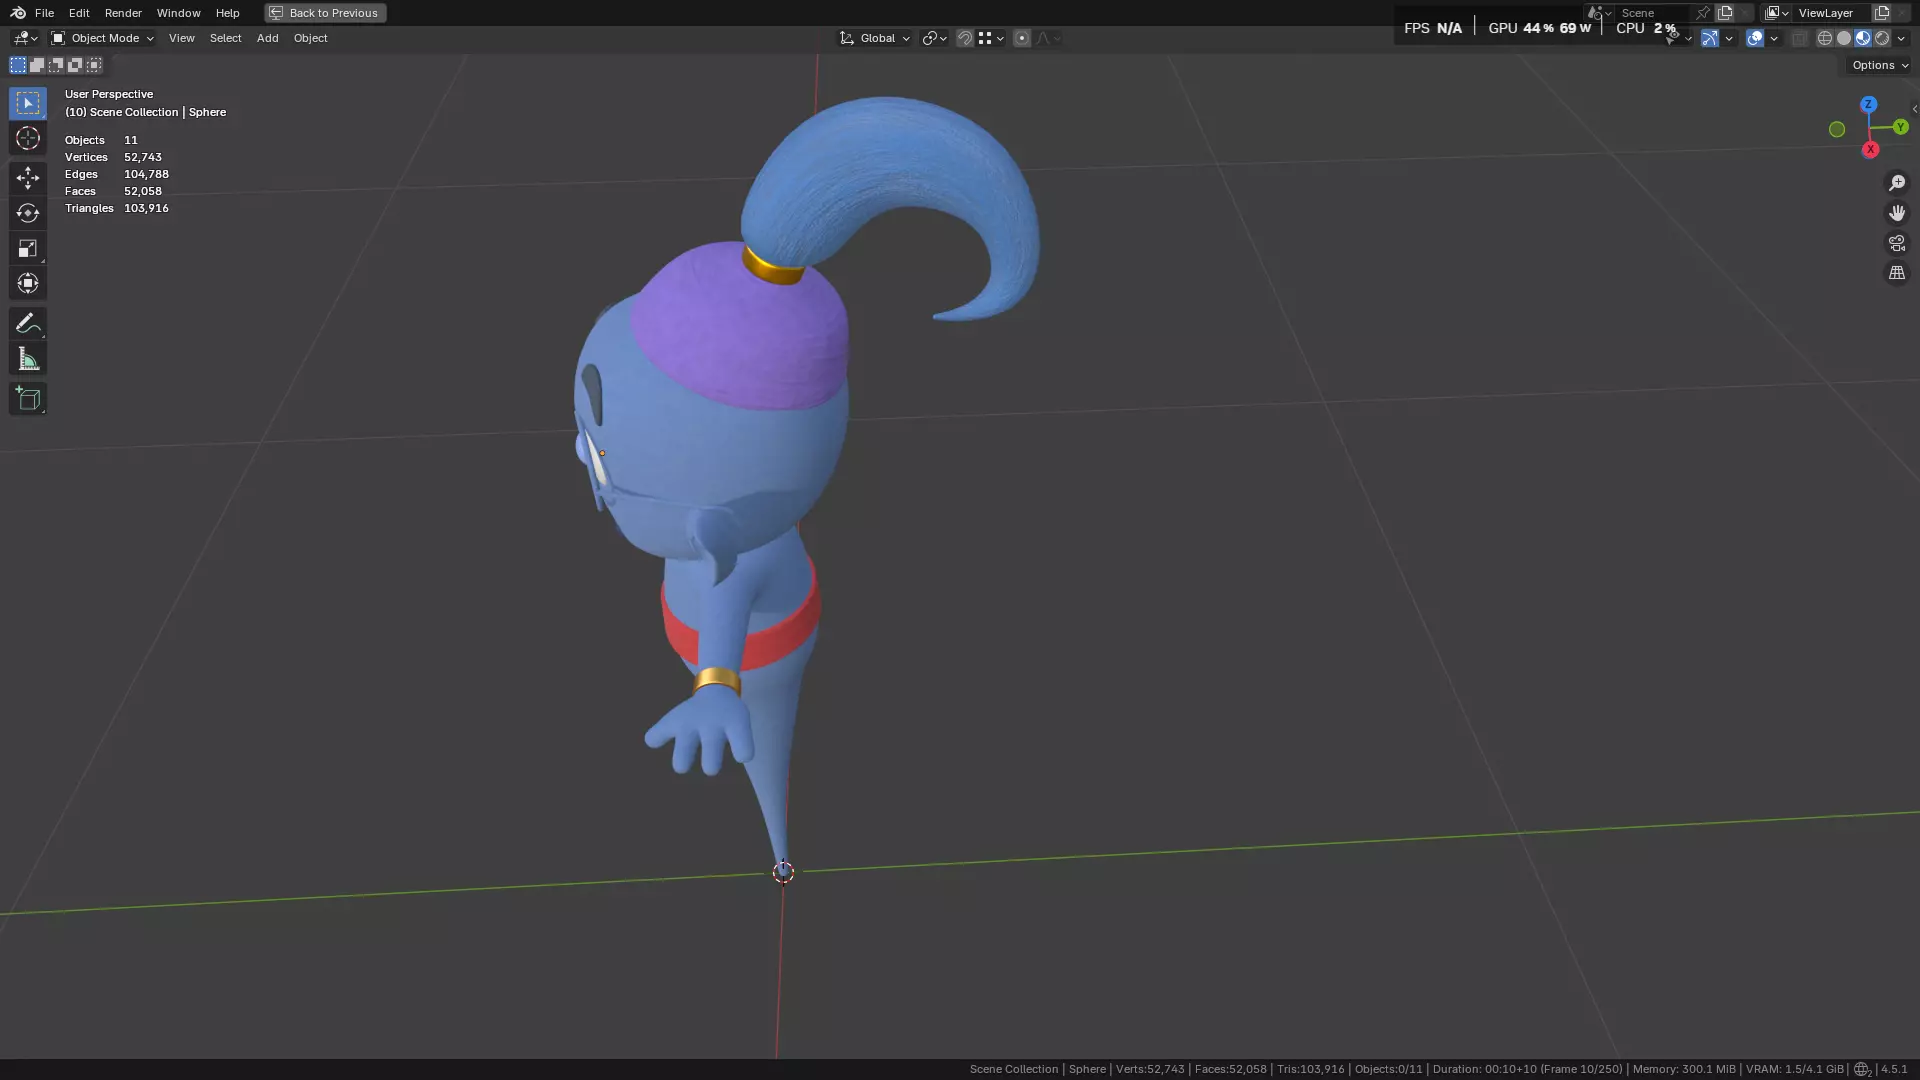Viewport: 1920px width, 1080px height.
Task: Click the Blender version 4.5.1 in the status bar
Action: (1894, 1069)
